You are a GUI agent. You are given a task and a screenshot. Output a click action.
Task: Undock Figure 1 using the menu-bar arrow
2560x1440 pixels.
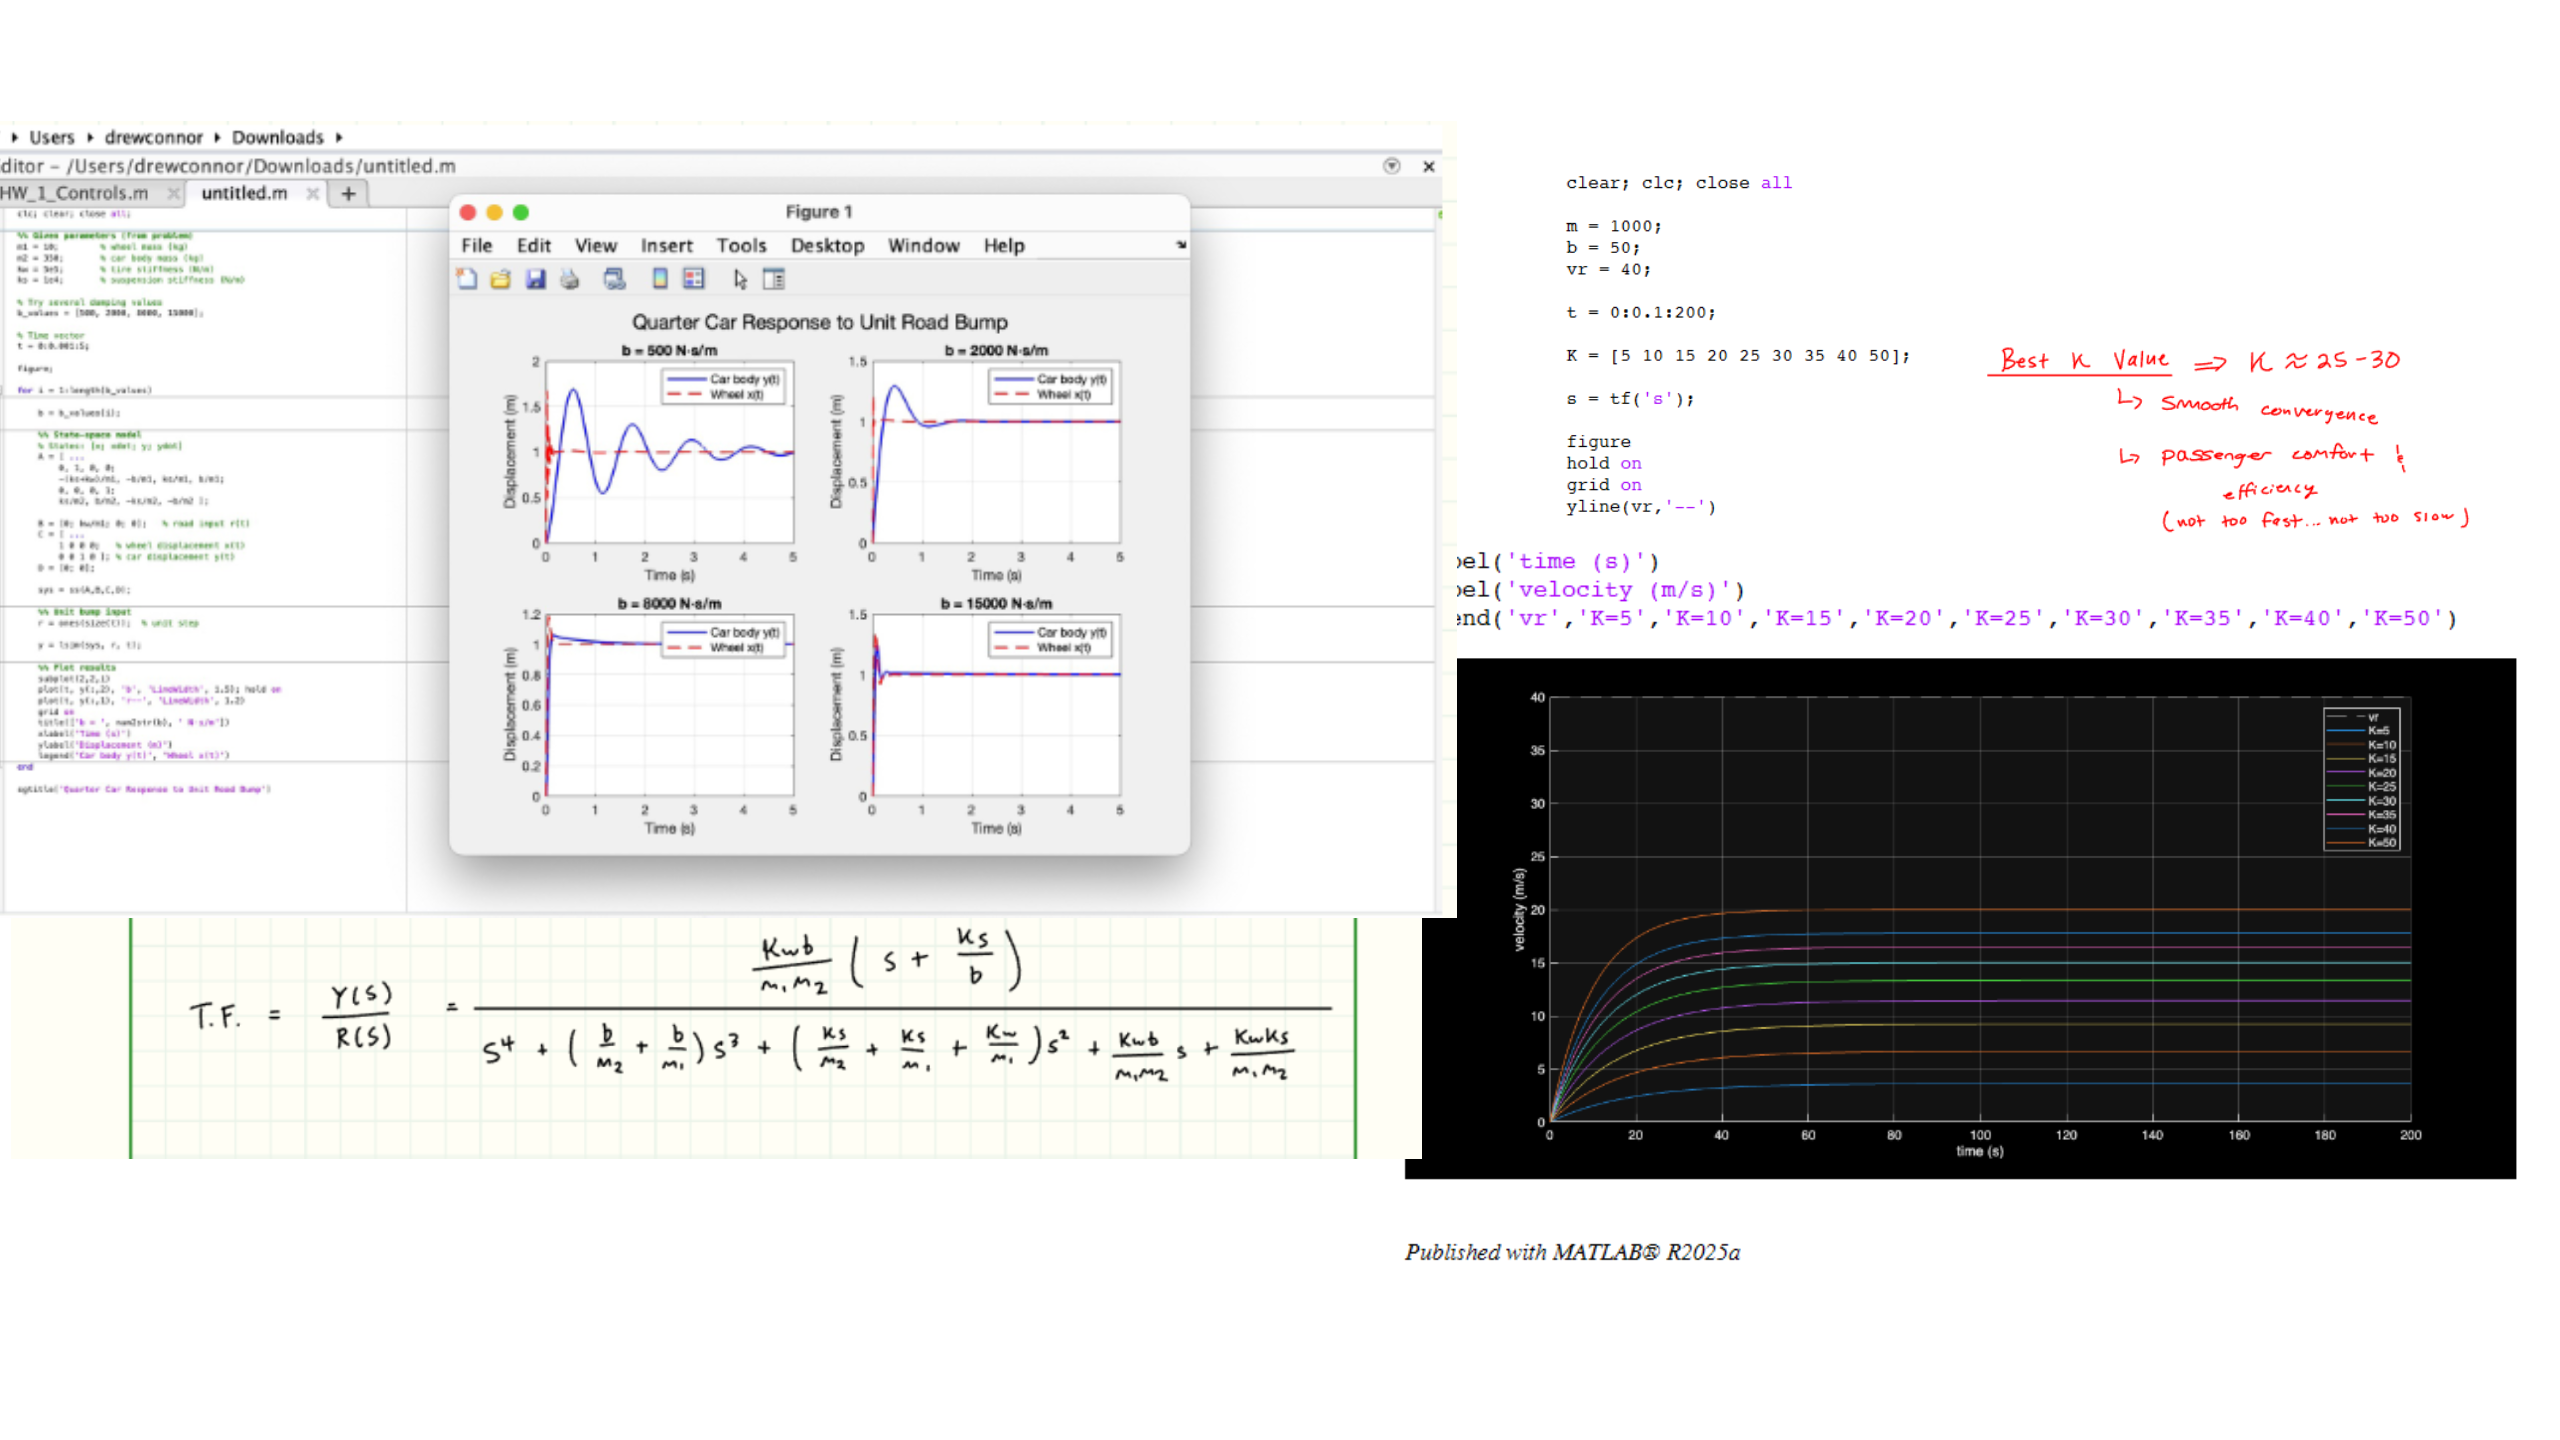tap(1181, 245)
